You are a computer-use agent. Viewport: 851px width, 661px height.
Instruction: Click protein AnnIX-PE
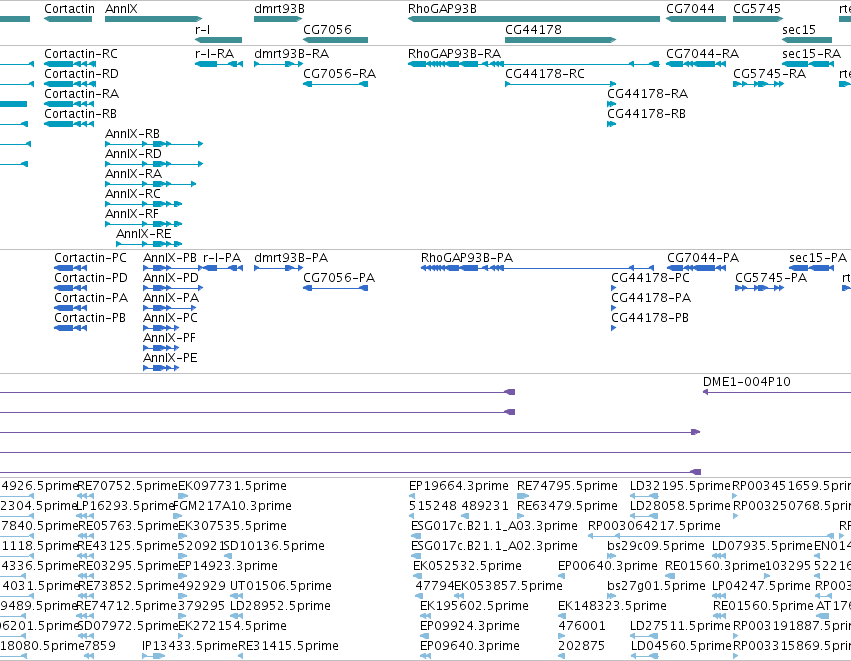pos(161,368)
